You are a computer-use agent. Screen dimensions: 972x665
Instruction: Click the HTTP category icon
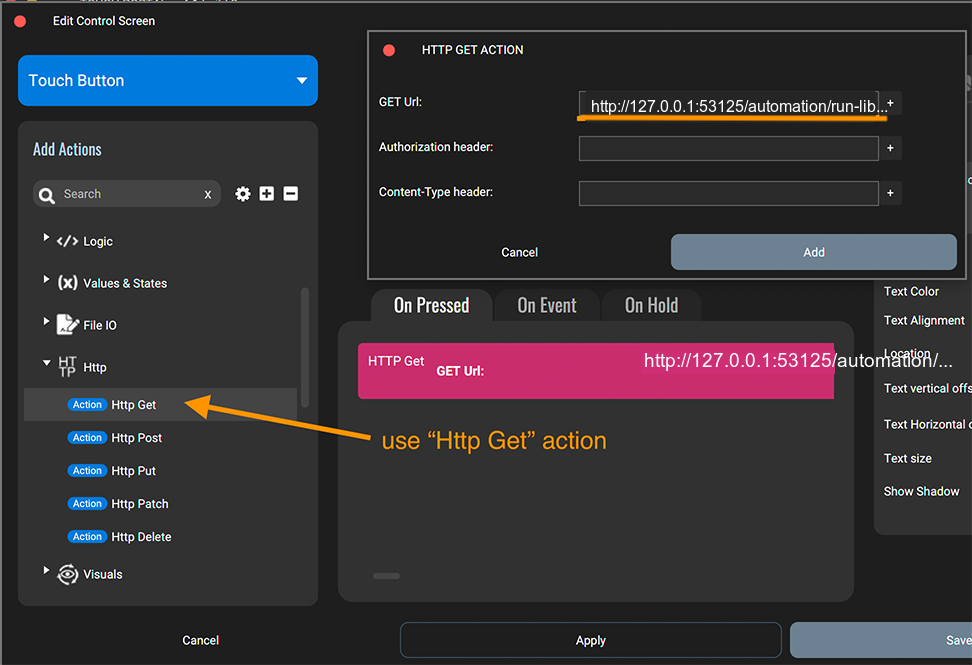click(x=68, y=366)
